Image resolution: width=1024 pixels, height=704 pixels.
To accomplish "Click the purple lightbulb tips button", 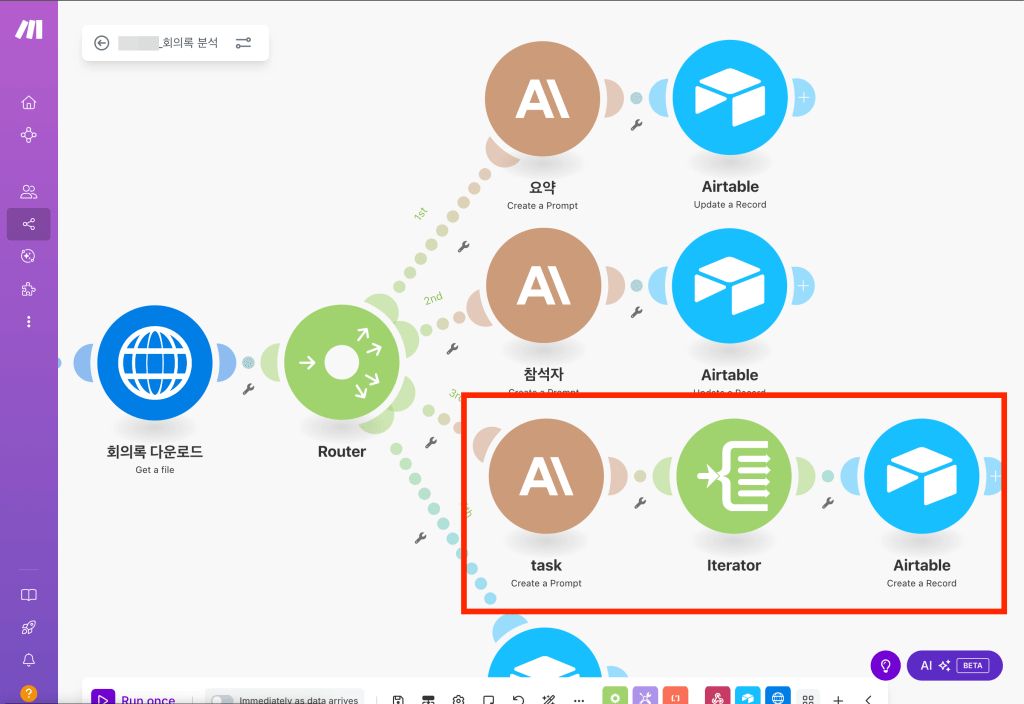I will pyautogui.click(x=885, y=665).
